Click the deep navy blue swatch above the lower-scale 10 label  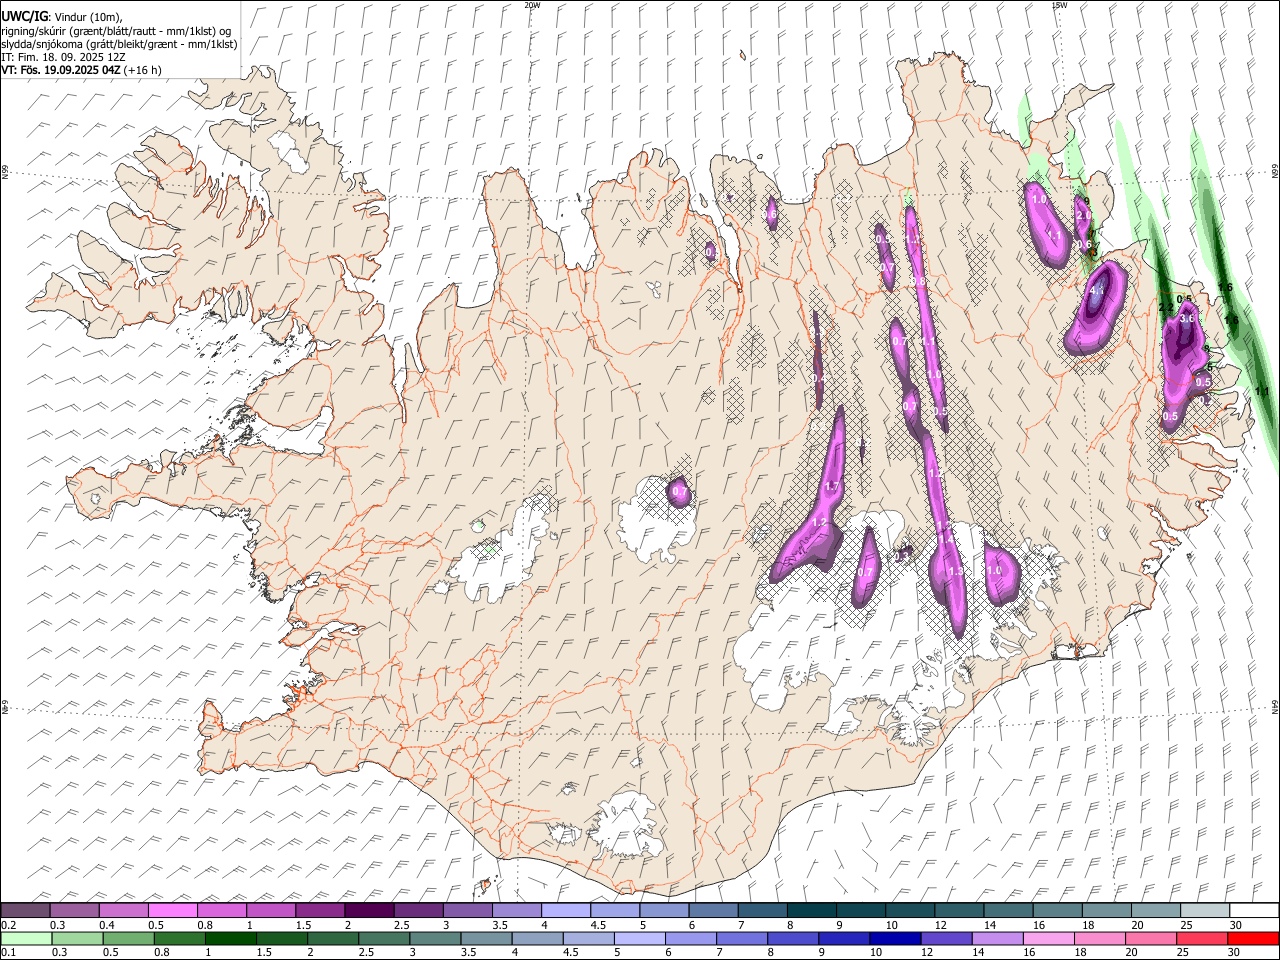[x=895, y=939]
